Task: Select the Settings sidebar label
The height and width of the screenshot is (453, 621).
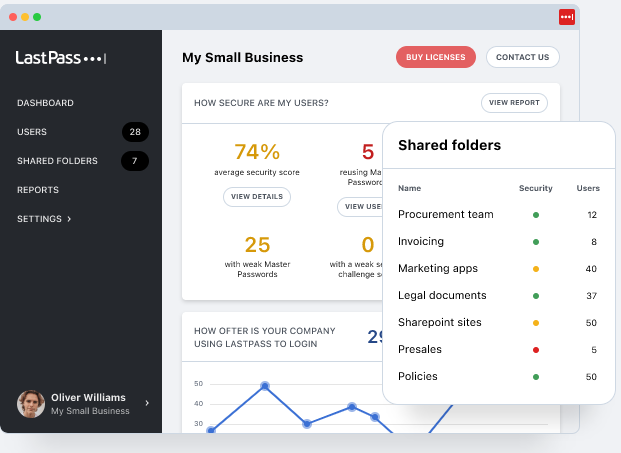Action: 39,219
